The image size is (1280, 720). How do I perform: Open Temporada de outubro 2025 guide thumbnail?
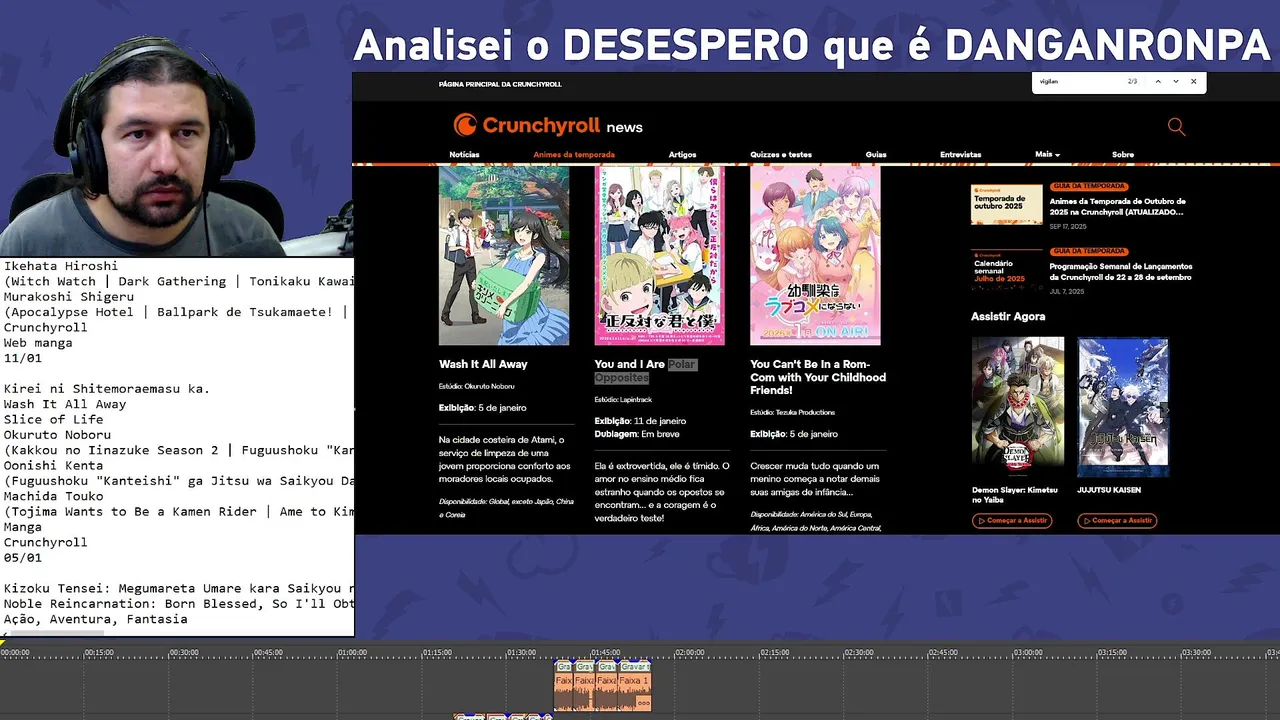[1006, 204]
